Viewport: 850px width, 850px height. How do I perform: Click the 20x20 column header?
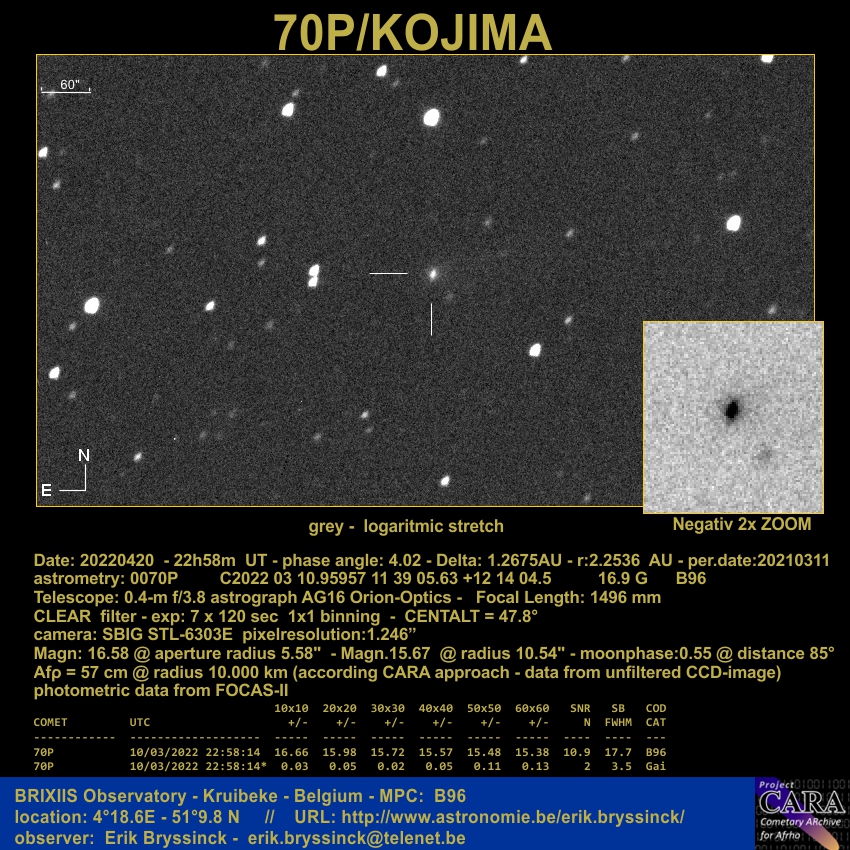[x=339, y=709]
